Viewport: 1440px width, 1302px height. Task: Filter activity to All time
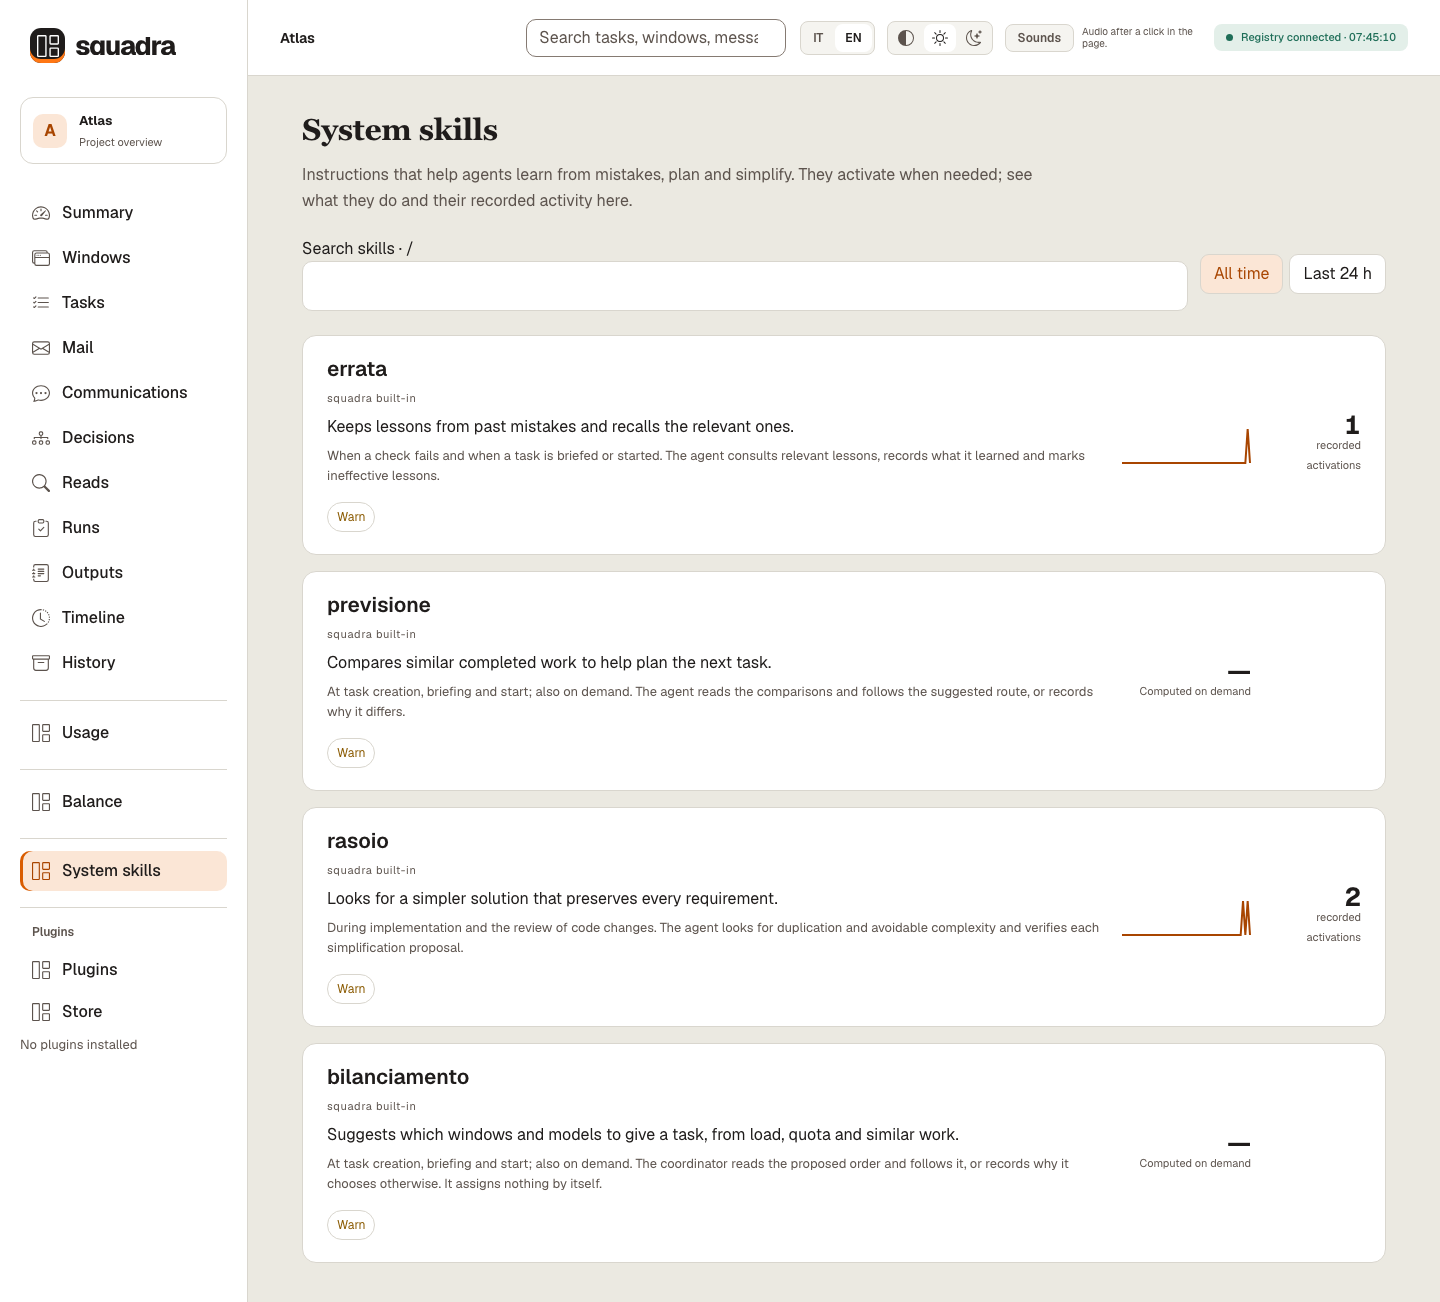coord(1241,274)
